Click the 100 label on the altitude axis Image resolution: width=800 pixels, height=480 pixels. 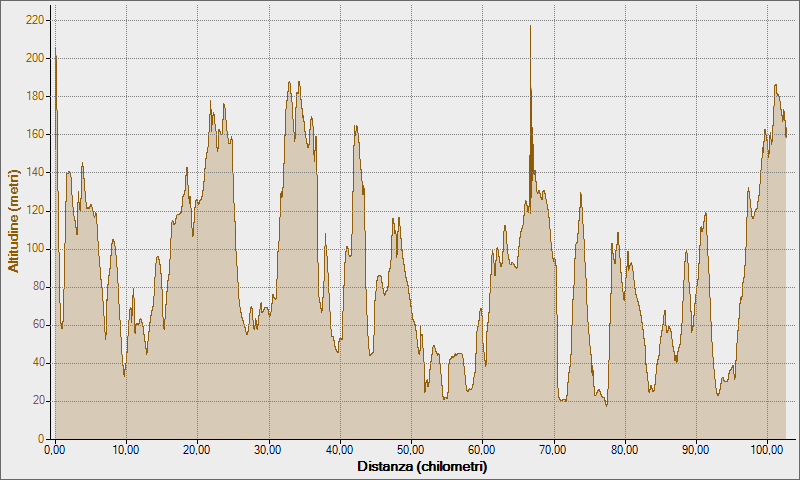35,249
